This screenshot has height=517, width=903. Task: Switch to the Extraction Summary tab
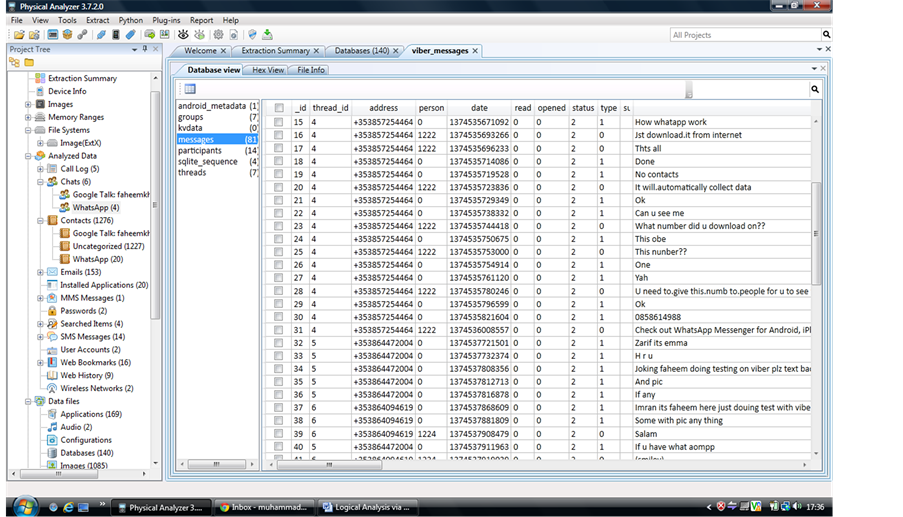(275, 51)
